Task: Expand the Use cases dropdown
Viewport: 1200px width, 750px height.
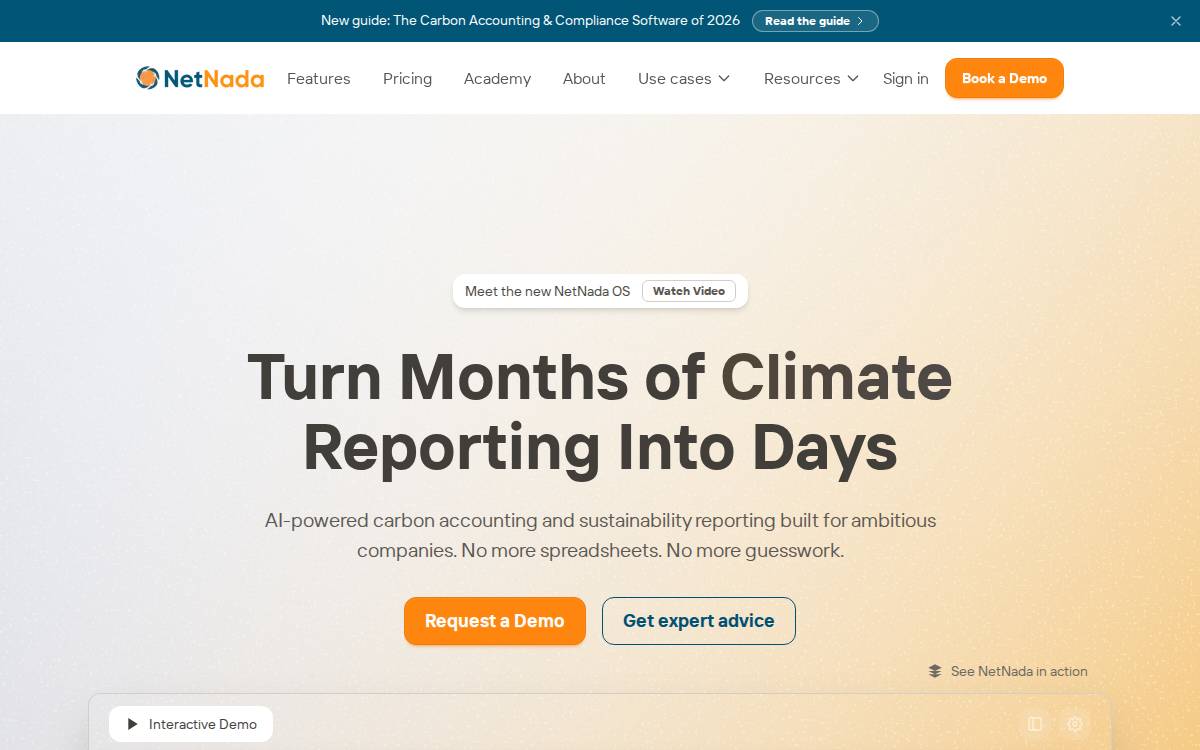Action: click(x=684, y=78)
